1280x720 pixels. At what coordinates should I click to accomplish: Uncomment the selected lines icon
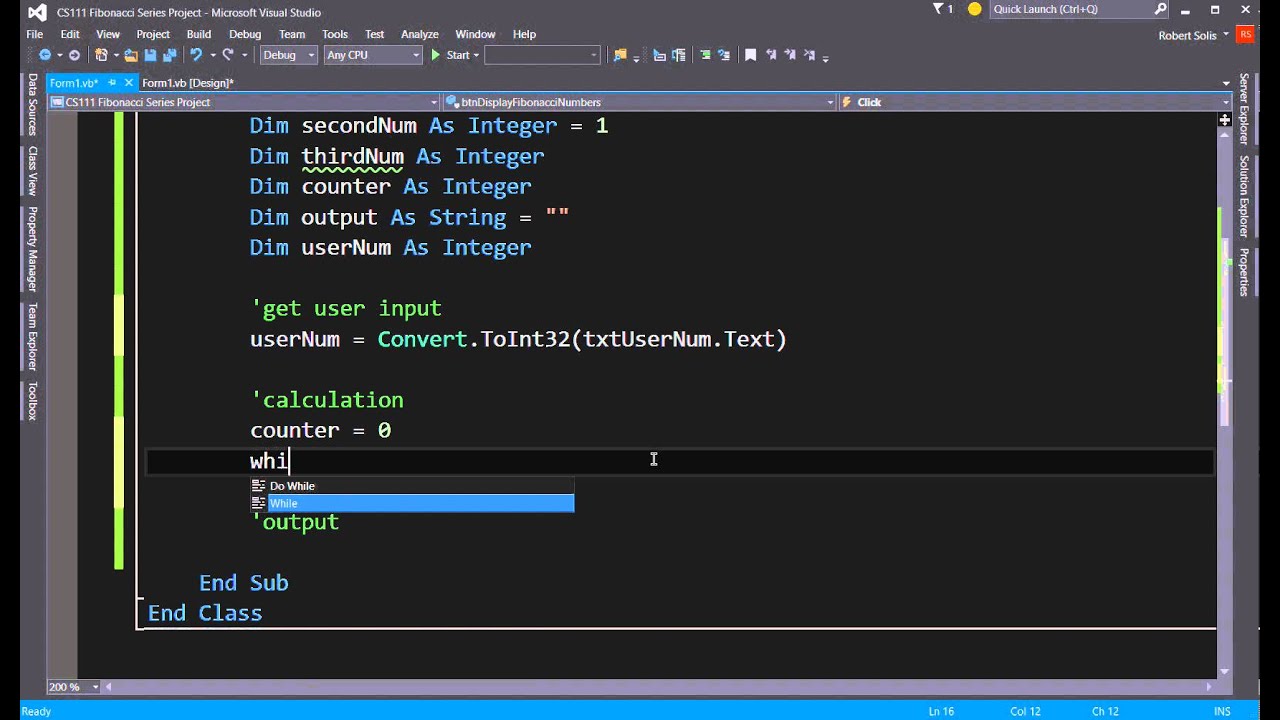[723, 55]
